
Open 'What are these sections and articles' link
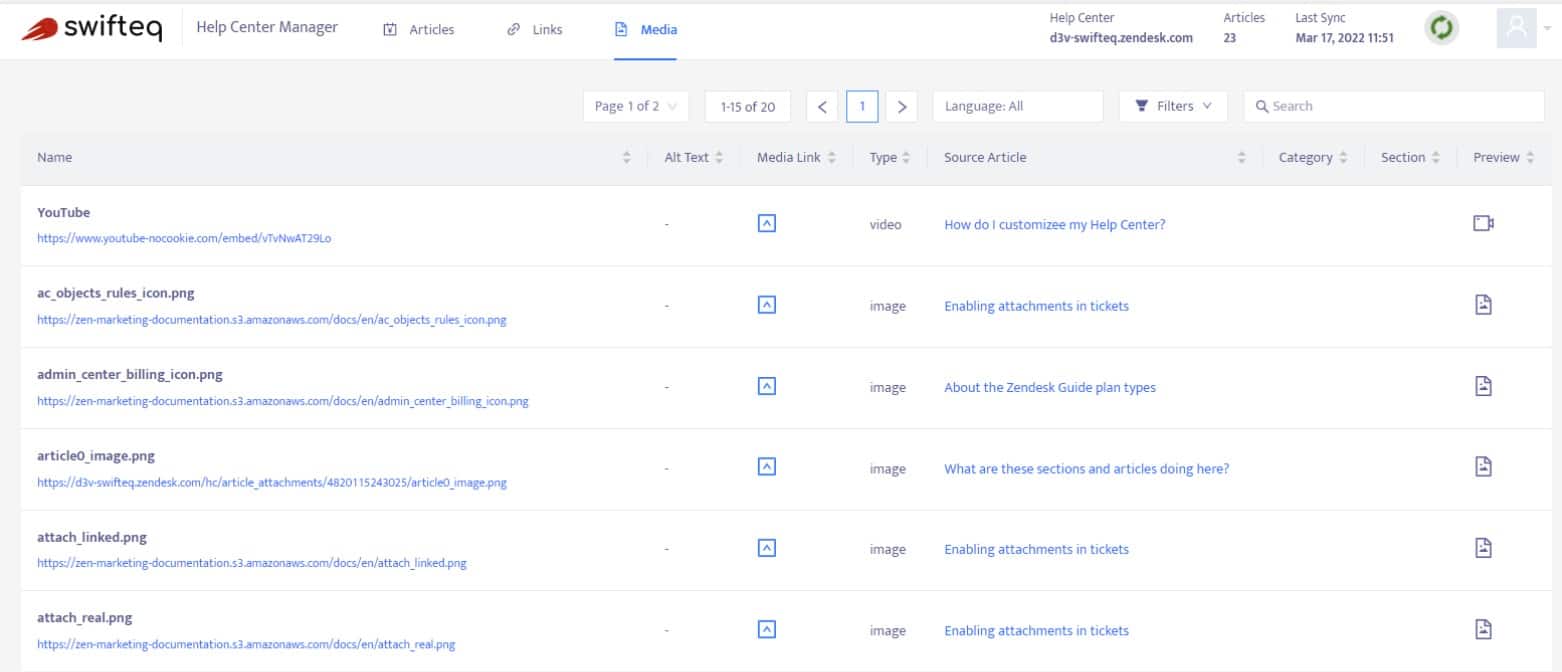tap(1087, 468)
